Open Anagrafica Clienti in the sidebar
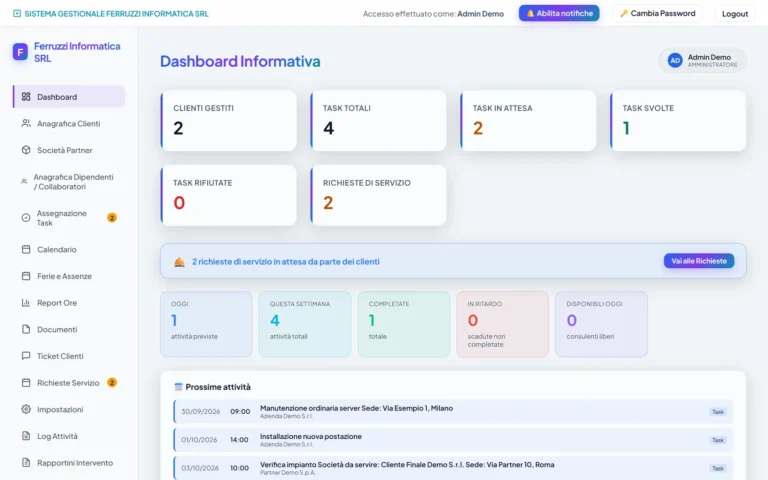The image size is (768, 480). click(69, 123)
